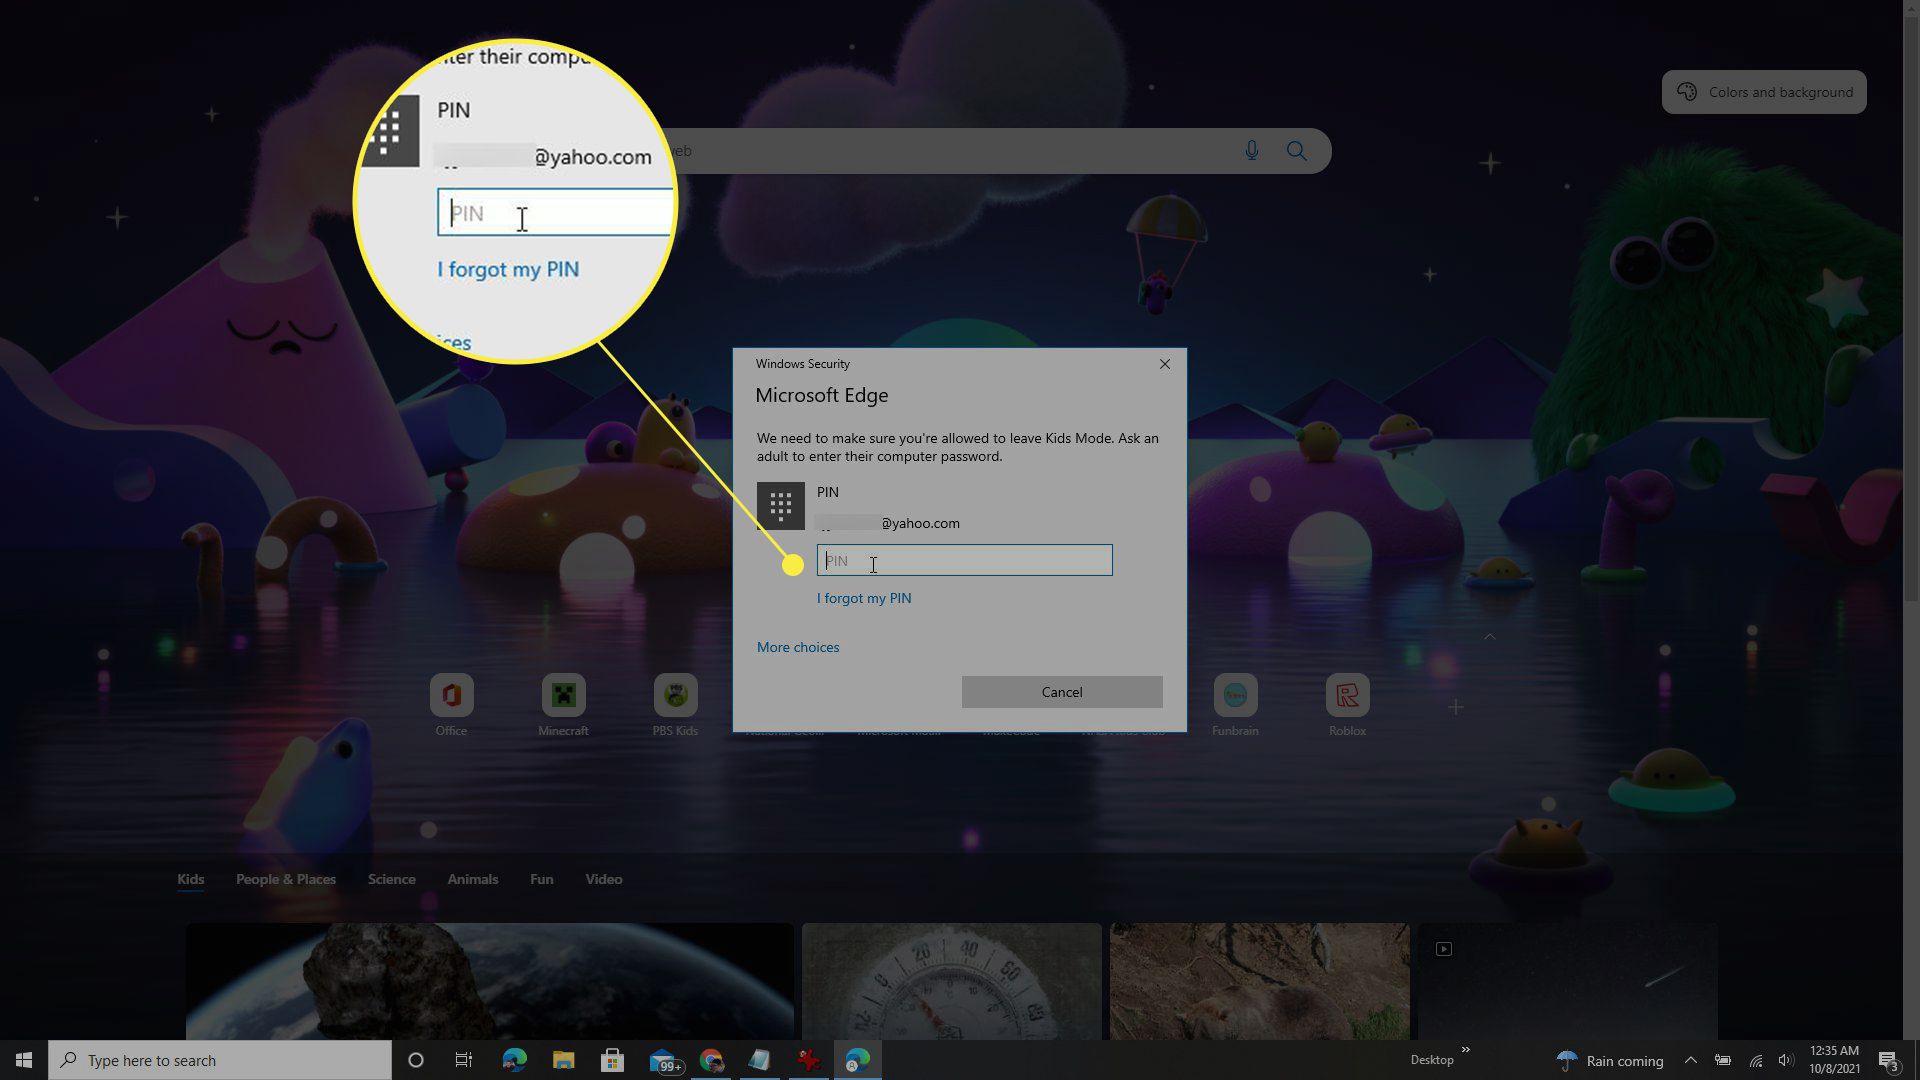
Task: Click the PIN keypad icon
Action: click(780, 505)
